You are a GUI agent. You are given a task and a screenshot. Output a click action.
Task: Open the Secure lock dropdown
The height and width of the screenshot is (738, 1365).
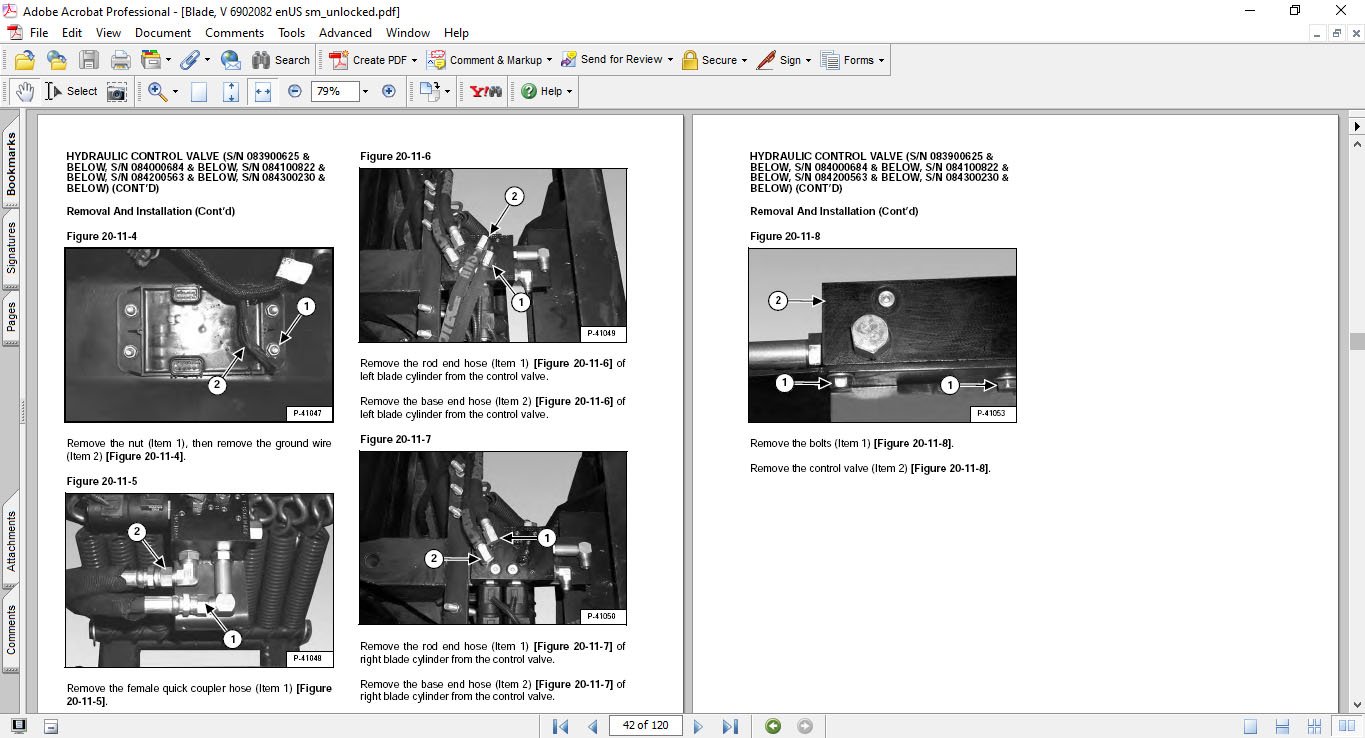(x=715, y=60)
